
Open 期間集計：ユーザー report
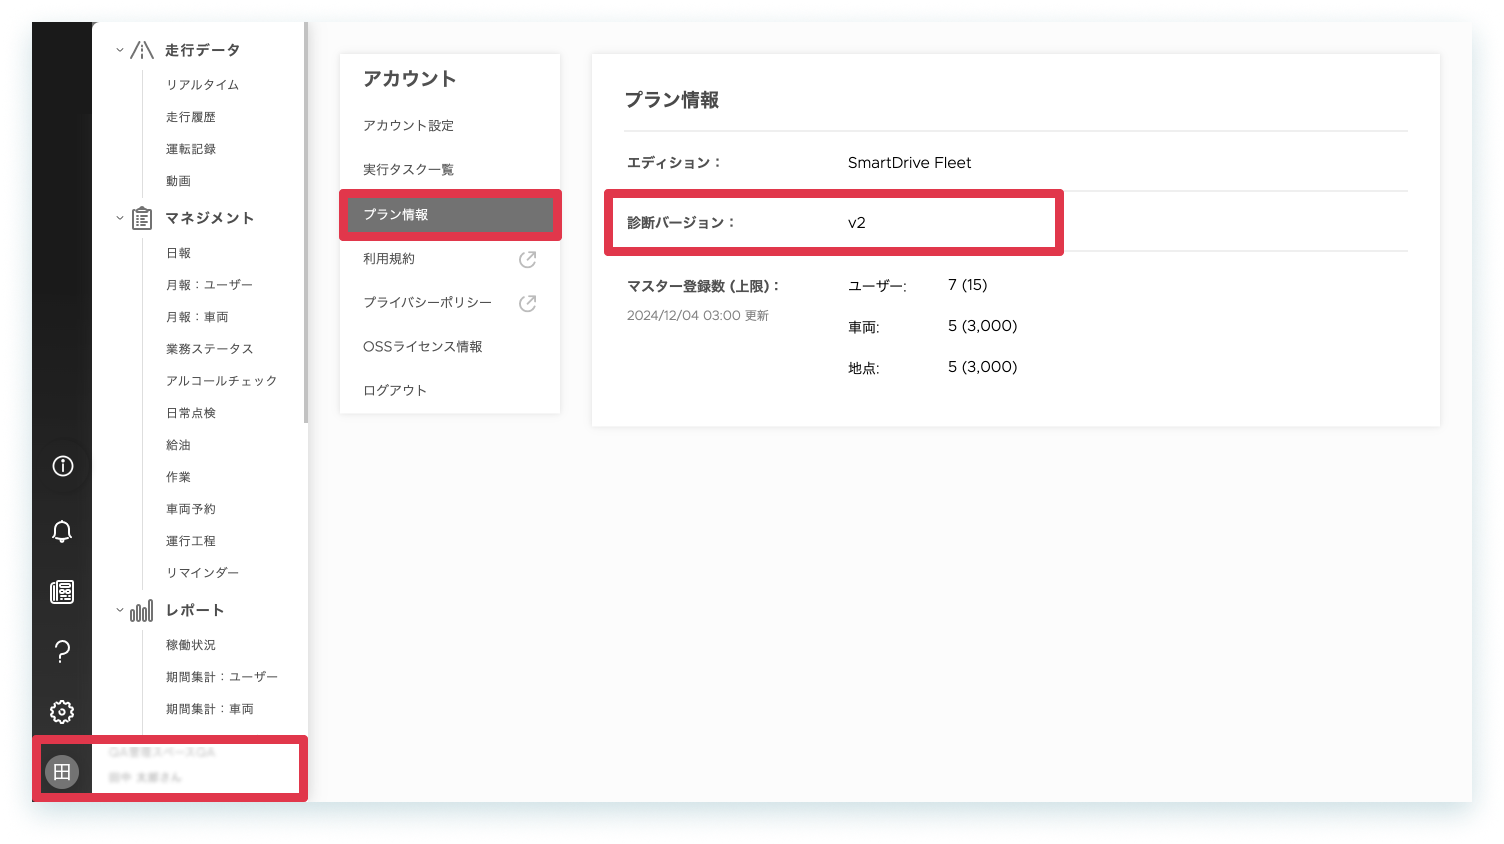pyautogui.click(x=222, y=677)
